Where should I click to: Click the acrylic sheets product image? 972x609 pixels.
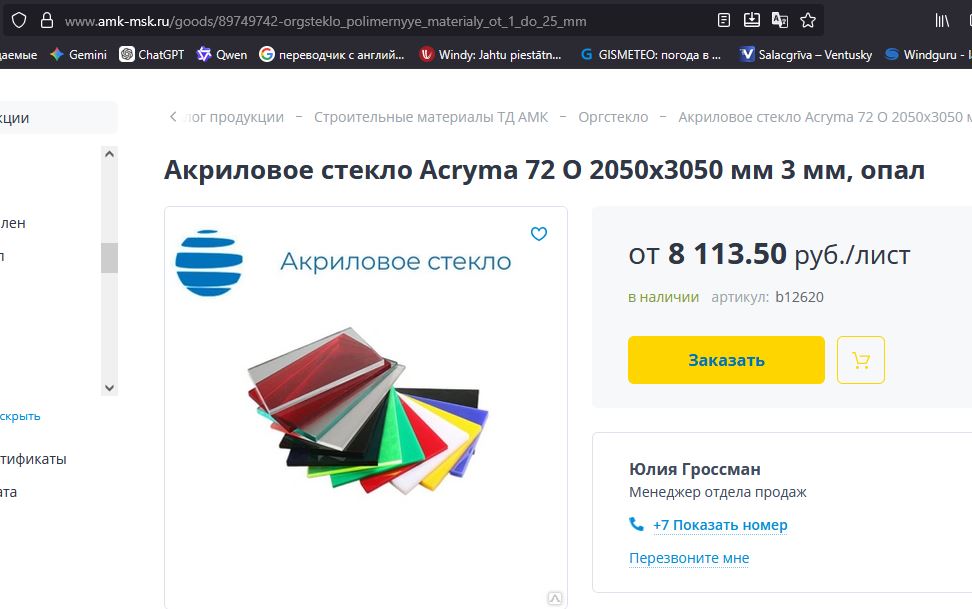[x=367, y=410]
